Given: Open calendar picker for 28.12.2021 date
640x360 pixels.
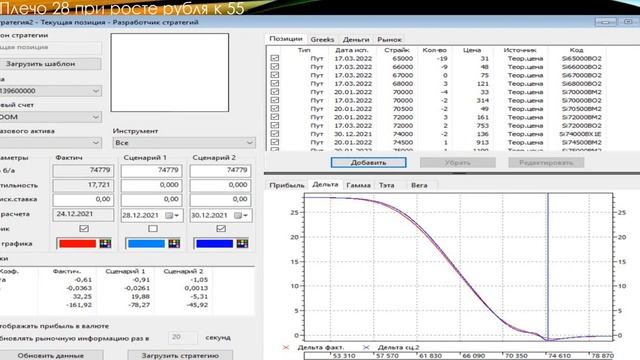Looking at the screenshot, I should point(172,216).
